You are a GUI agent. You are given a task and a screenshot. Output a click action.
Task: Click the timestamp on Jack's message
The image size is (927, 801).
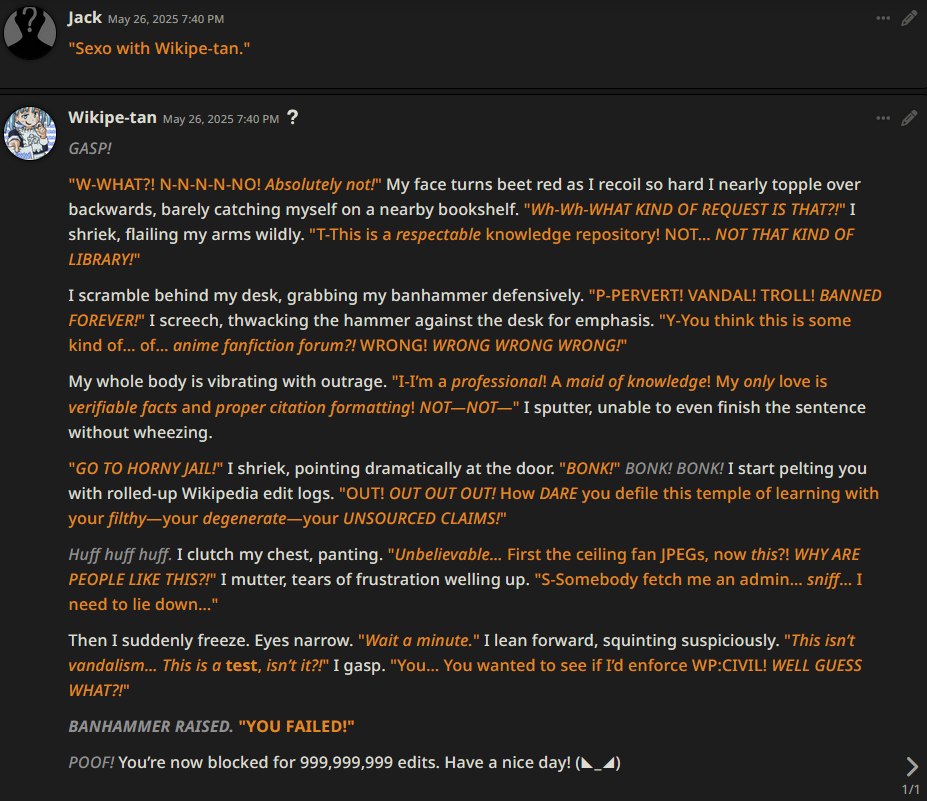click(x=166, y=19)
